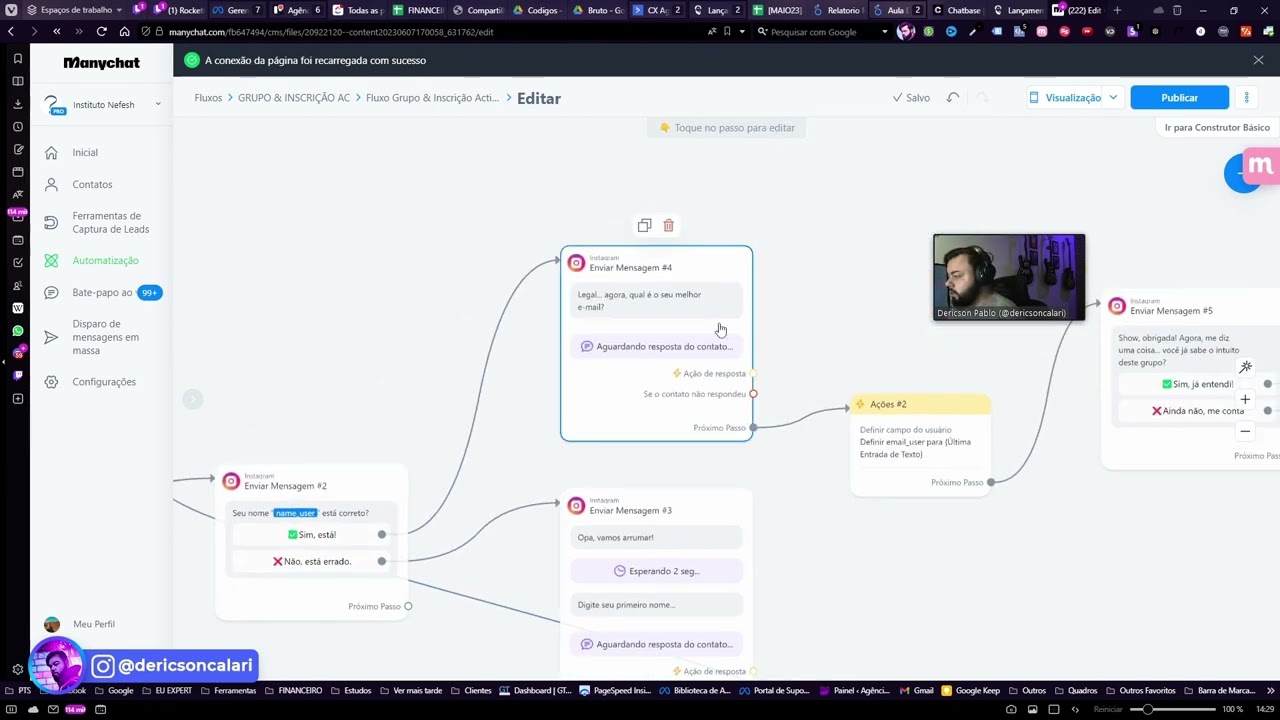Open Fluxo Grupo & Inscrição breadcrumb
The width and height of the screenshot is (1280, 720).
coord(432,98)
